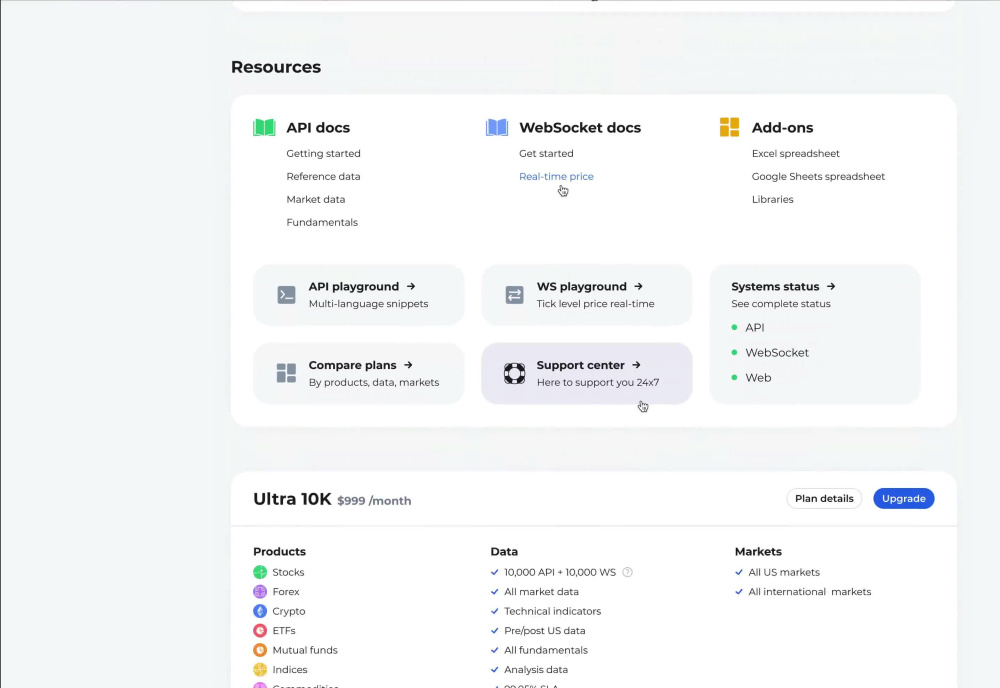Image resolution: width=1000 pixels, height=688 pixels.
Task: Click the green API status dot
Action: click(x=735, y=327)
